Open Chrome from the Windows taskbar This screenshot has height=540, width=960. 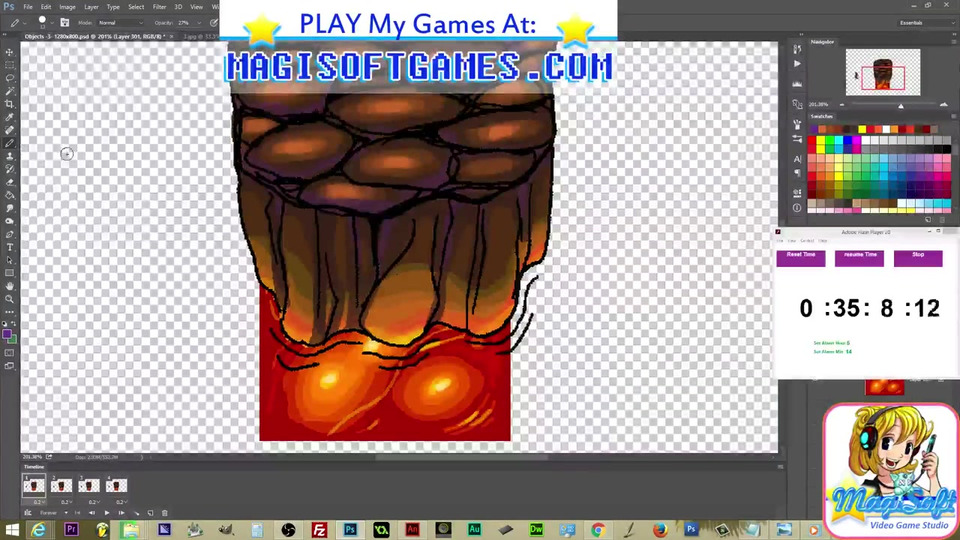click(x=598, y=530)
